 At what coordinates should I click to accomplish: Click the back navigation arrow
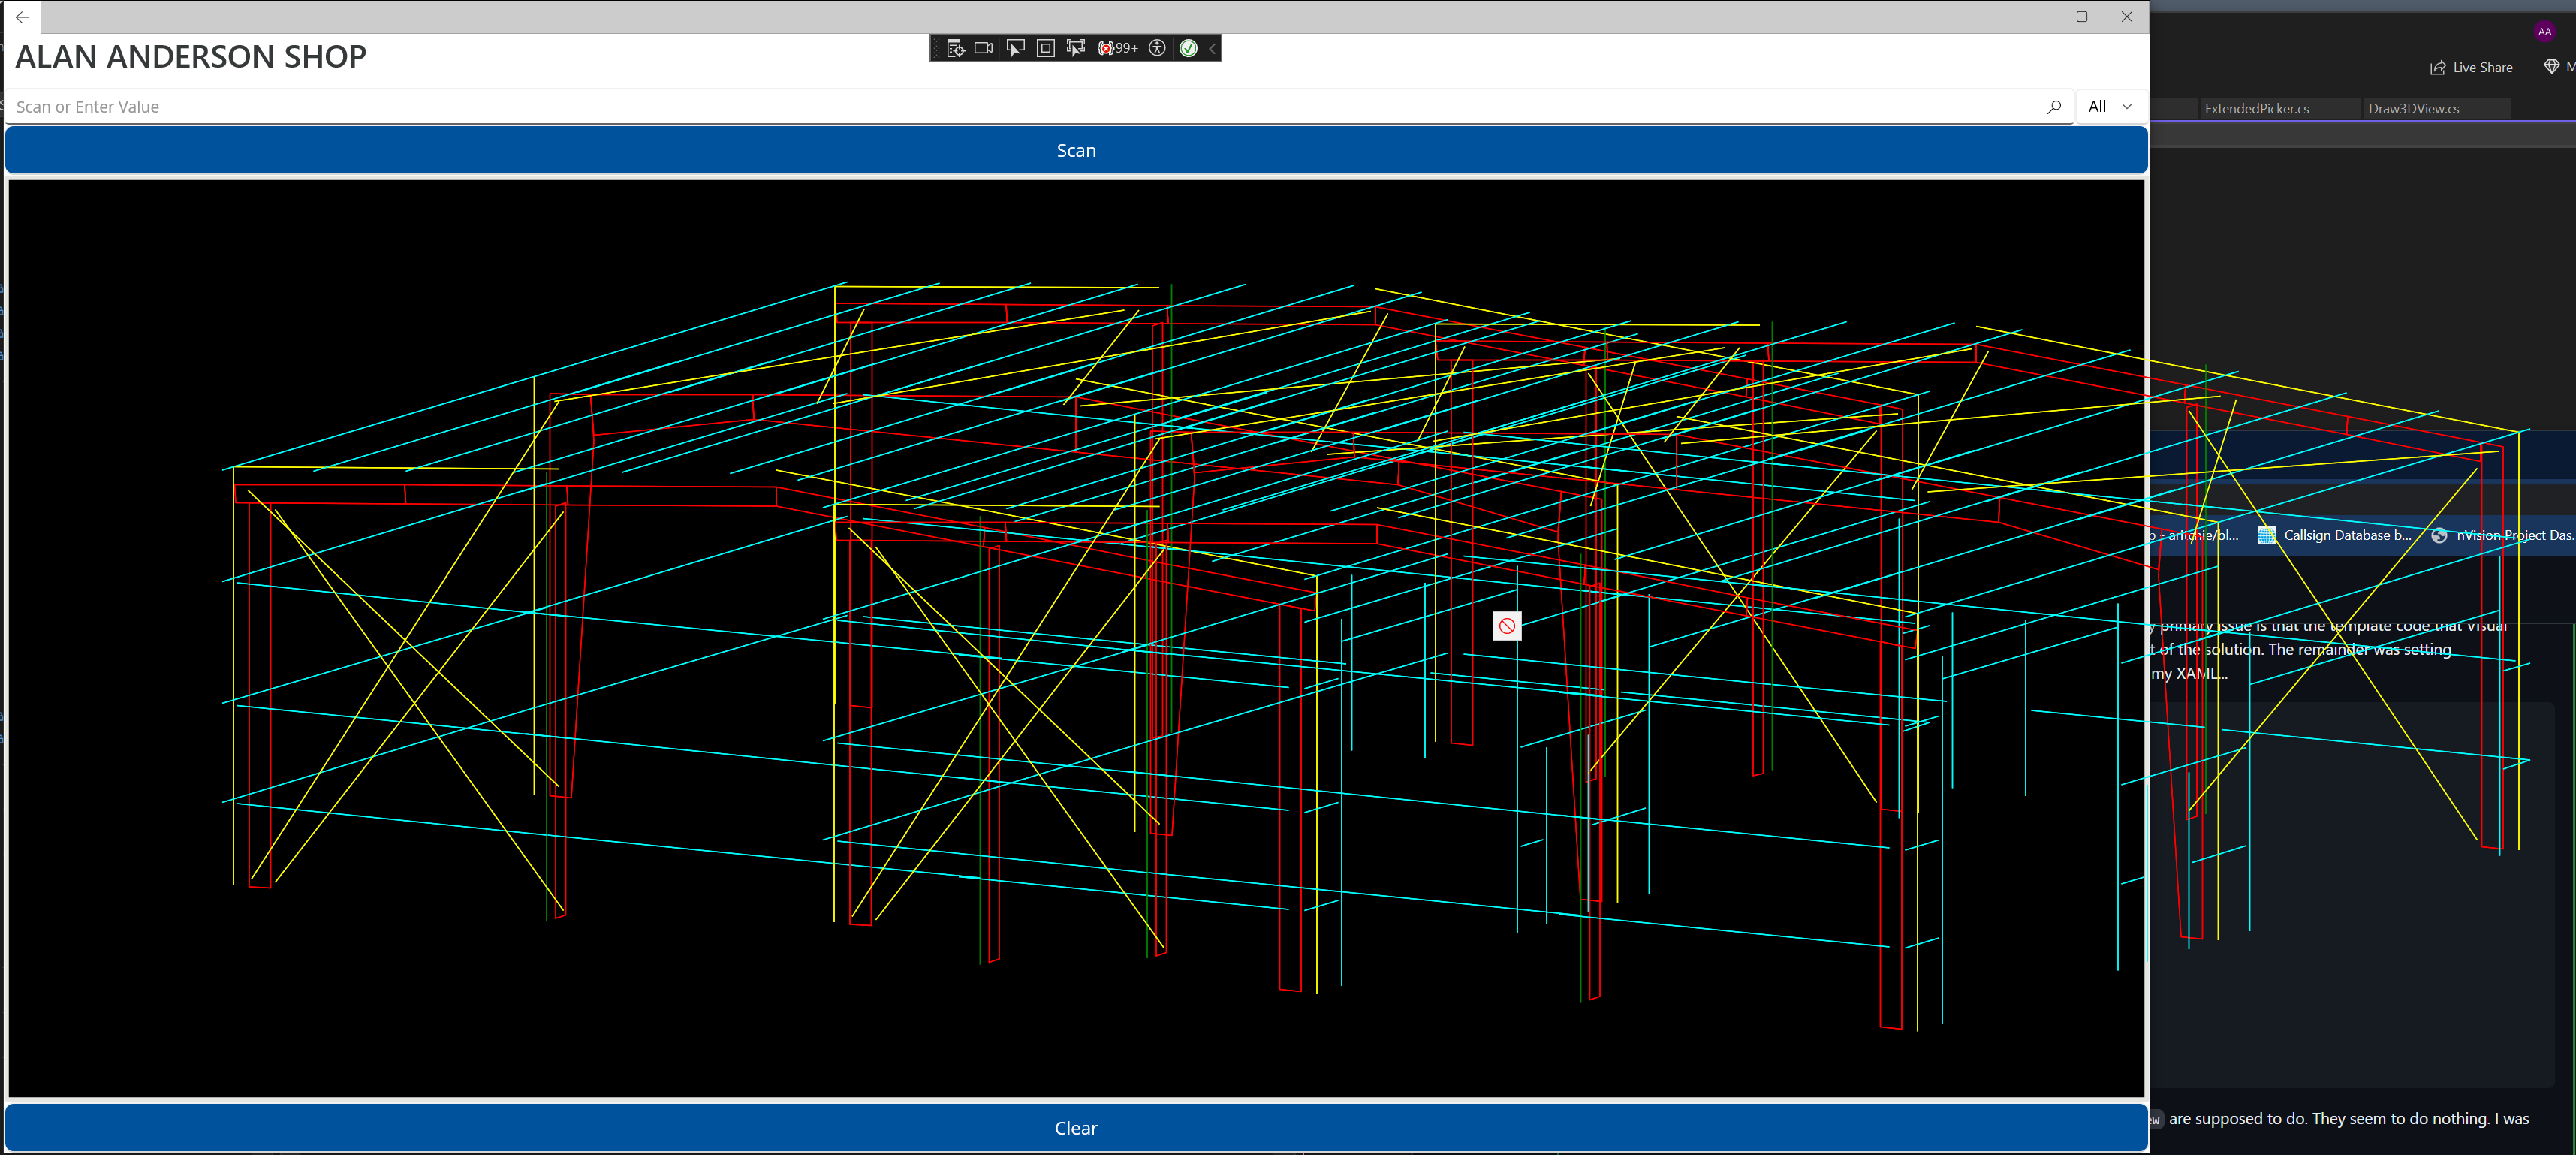[22, 17]
